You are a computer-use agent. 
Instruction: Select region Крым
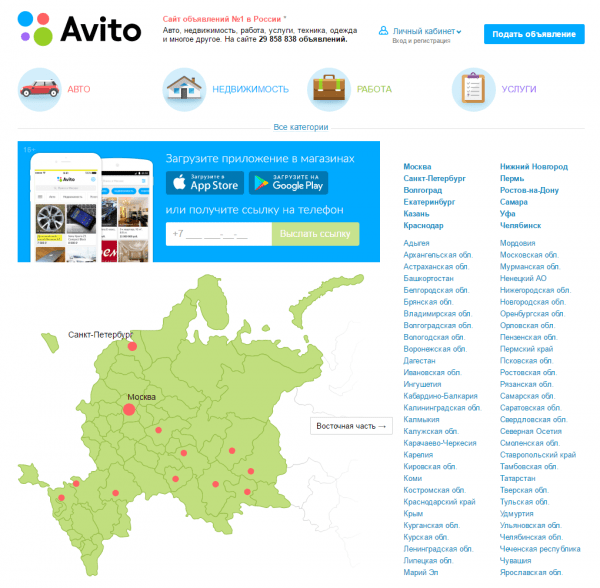click(413, 514)
